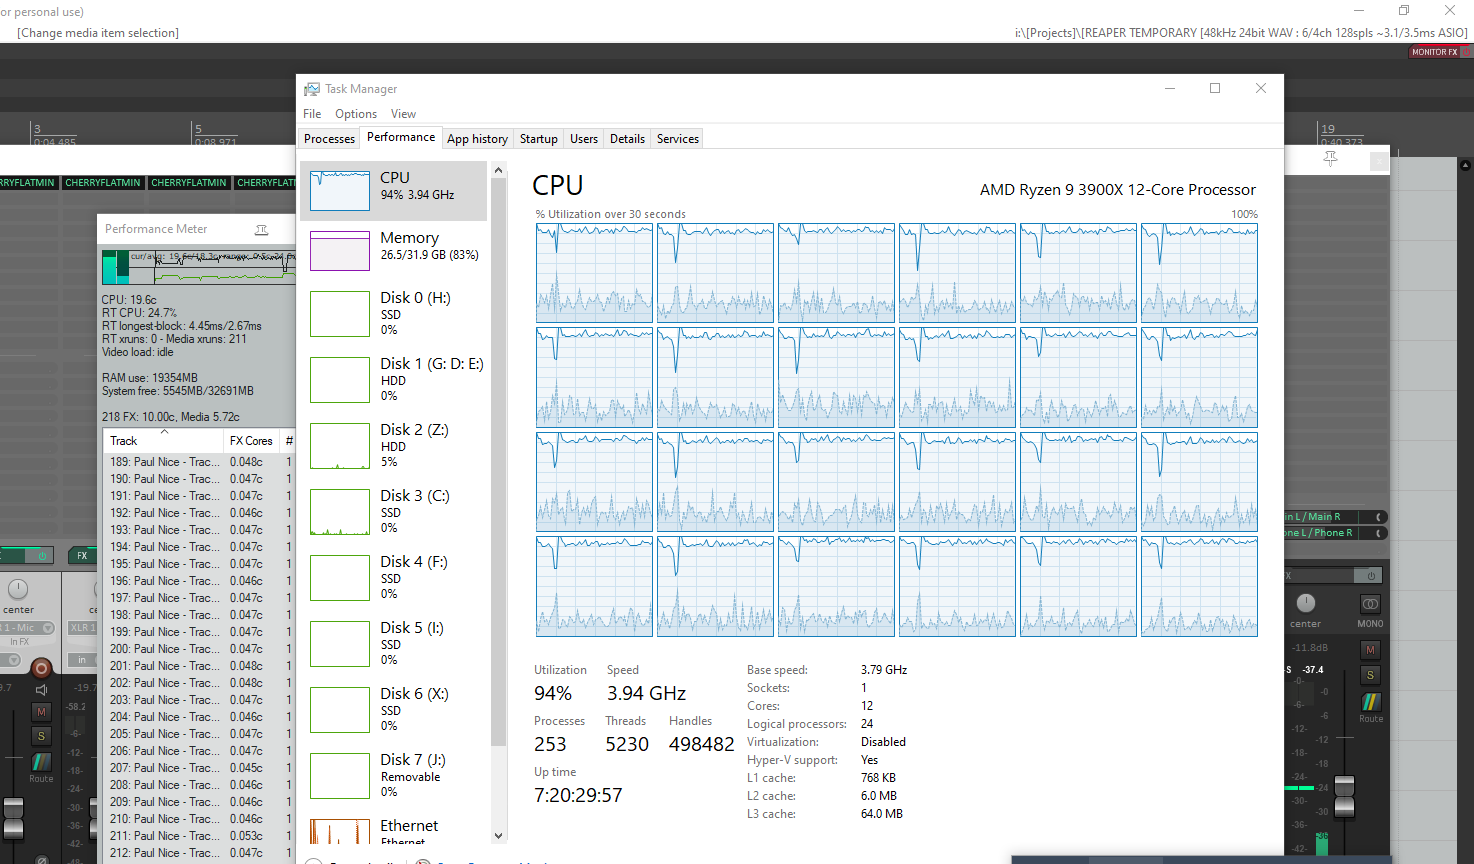Click the pin icon on the right docked panel
Screen dimensions: 1474x864
pos(1330,160)
